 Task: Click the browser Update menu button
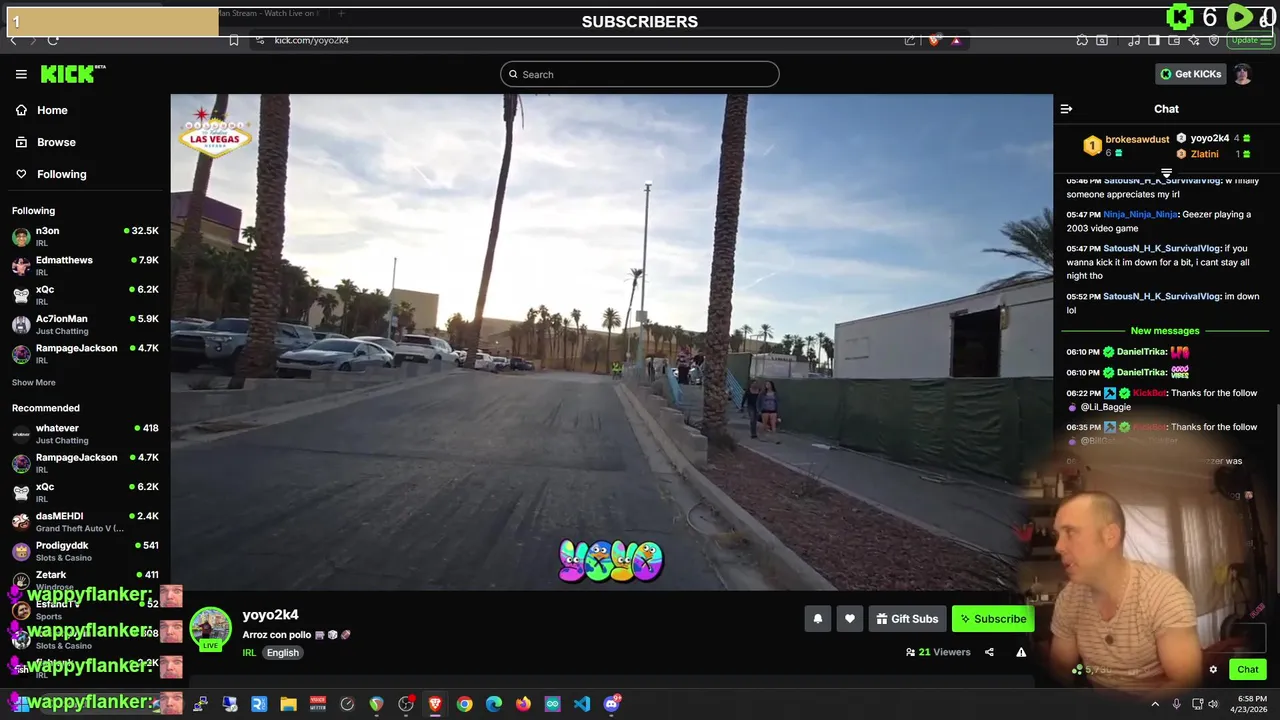[1250, 40]
